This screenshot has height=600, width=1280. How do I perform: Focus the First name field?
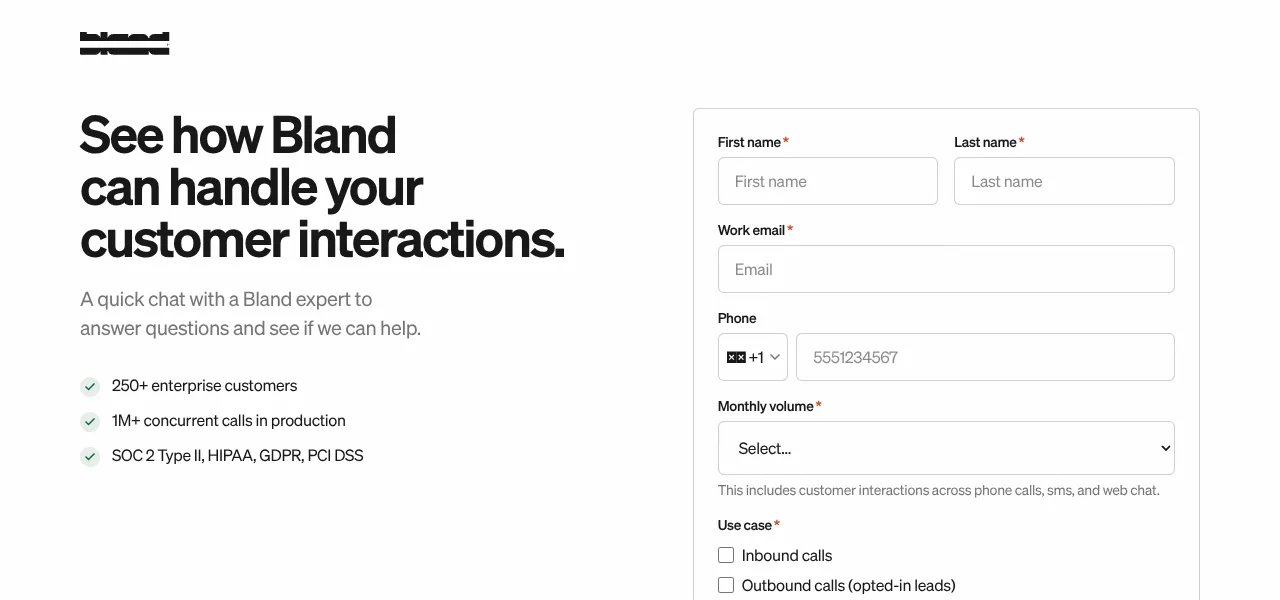pyautogui.click(x=828, y=181)
